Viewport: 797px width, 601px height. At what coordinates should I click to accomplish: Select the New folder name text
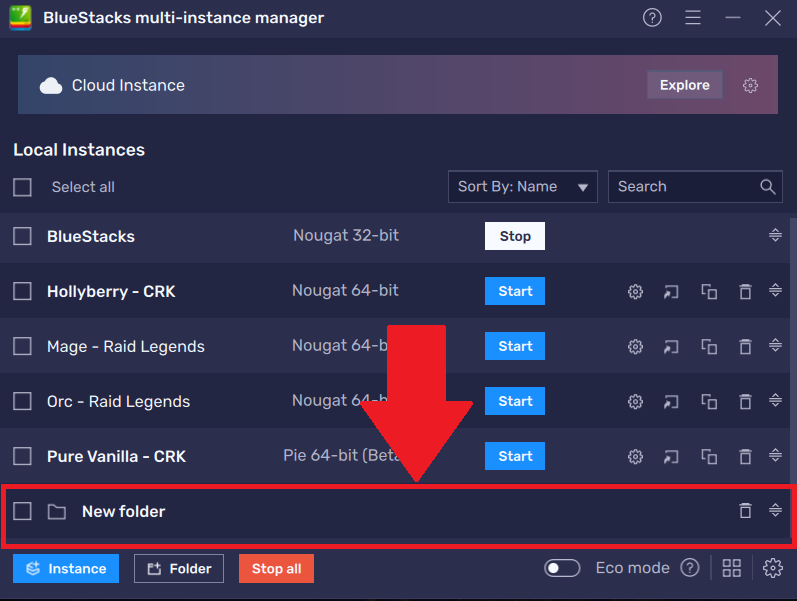[124, 512]
